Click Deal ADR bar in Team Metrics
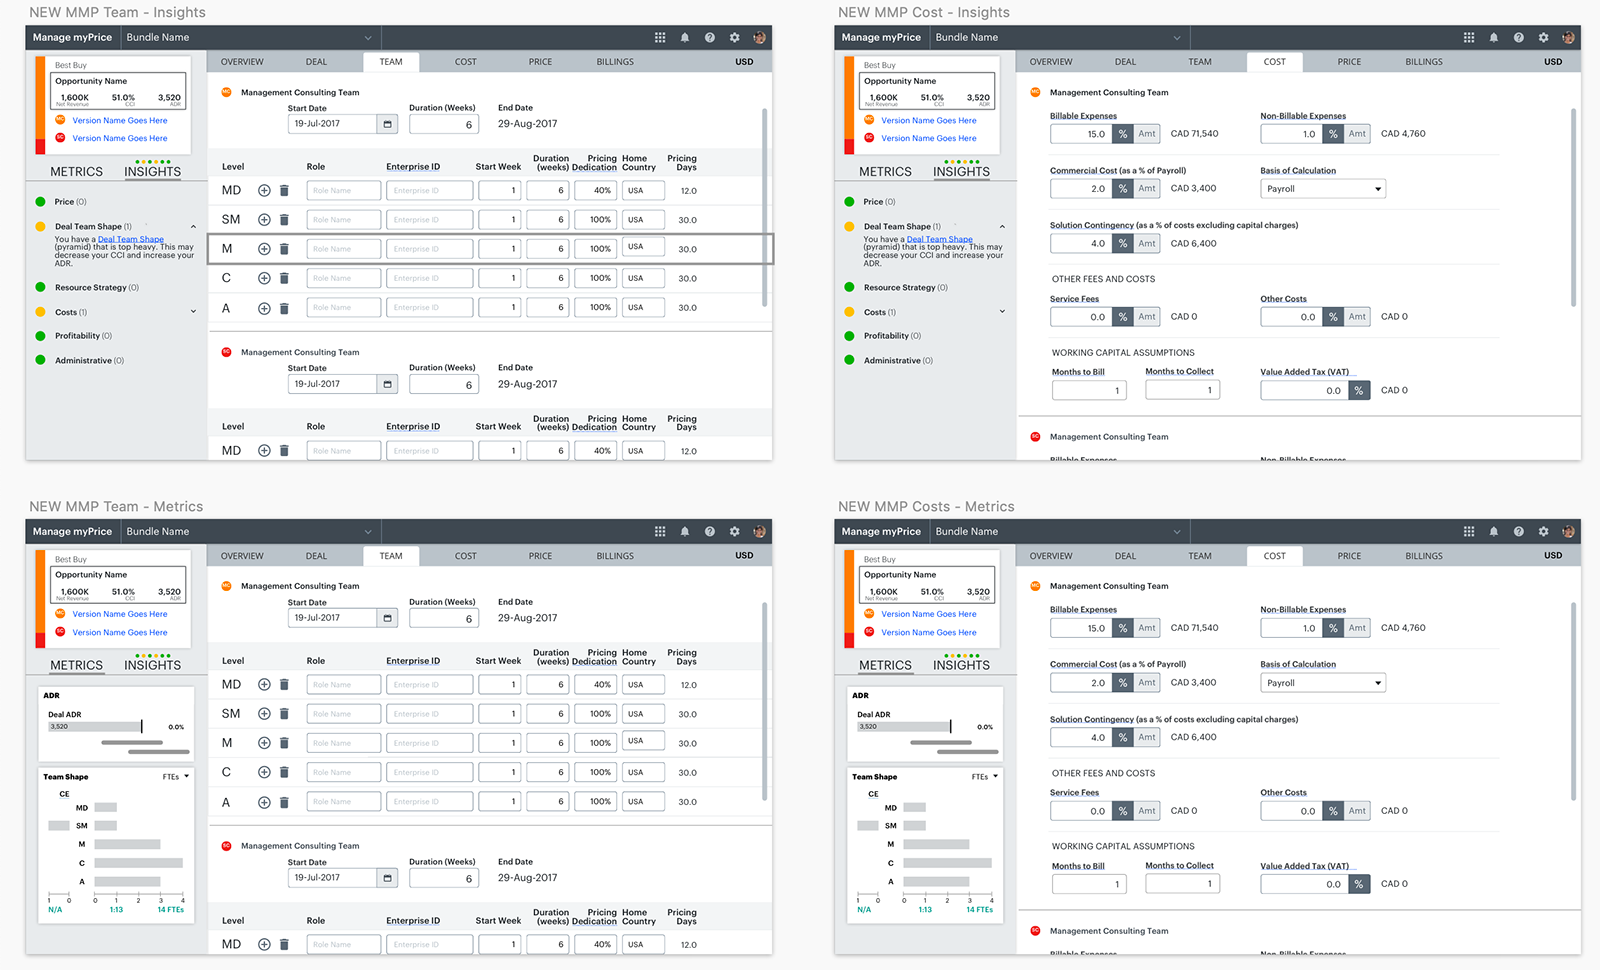 click(95, 726)
